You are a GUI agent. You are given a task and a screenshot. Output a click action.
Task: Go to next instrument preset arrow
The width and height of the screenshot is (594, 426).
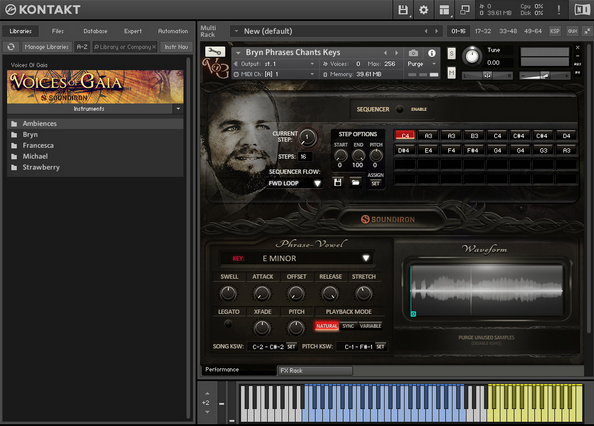(x=396, y=53)
